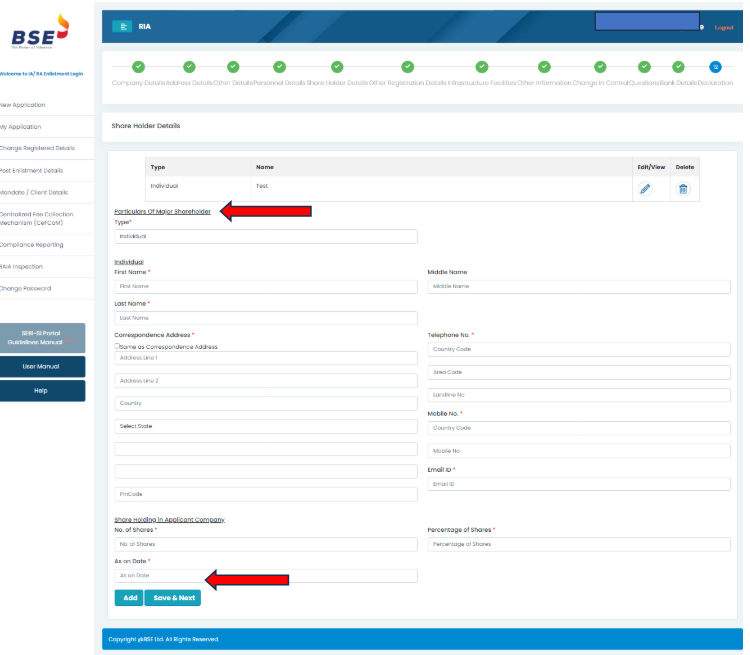750x655 pixels.
Task: Tick Same as Correspondence Address checkbox
Action: (x=118, y=346)
